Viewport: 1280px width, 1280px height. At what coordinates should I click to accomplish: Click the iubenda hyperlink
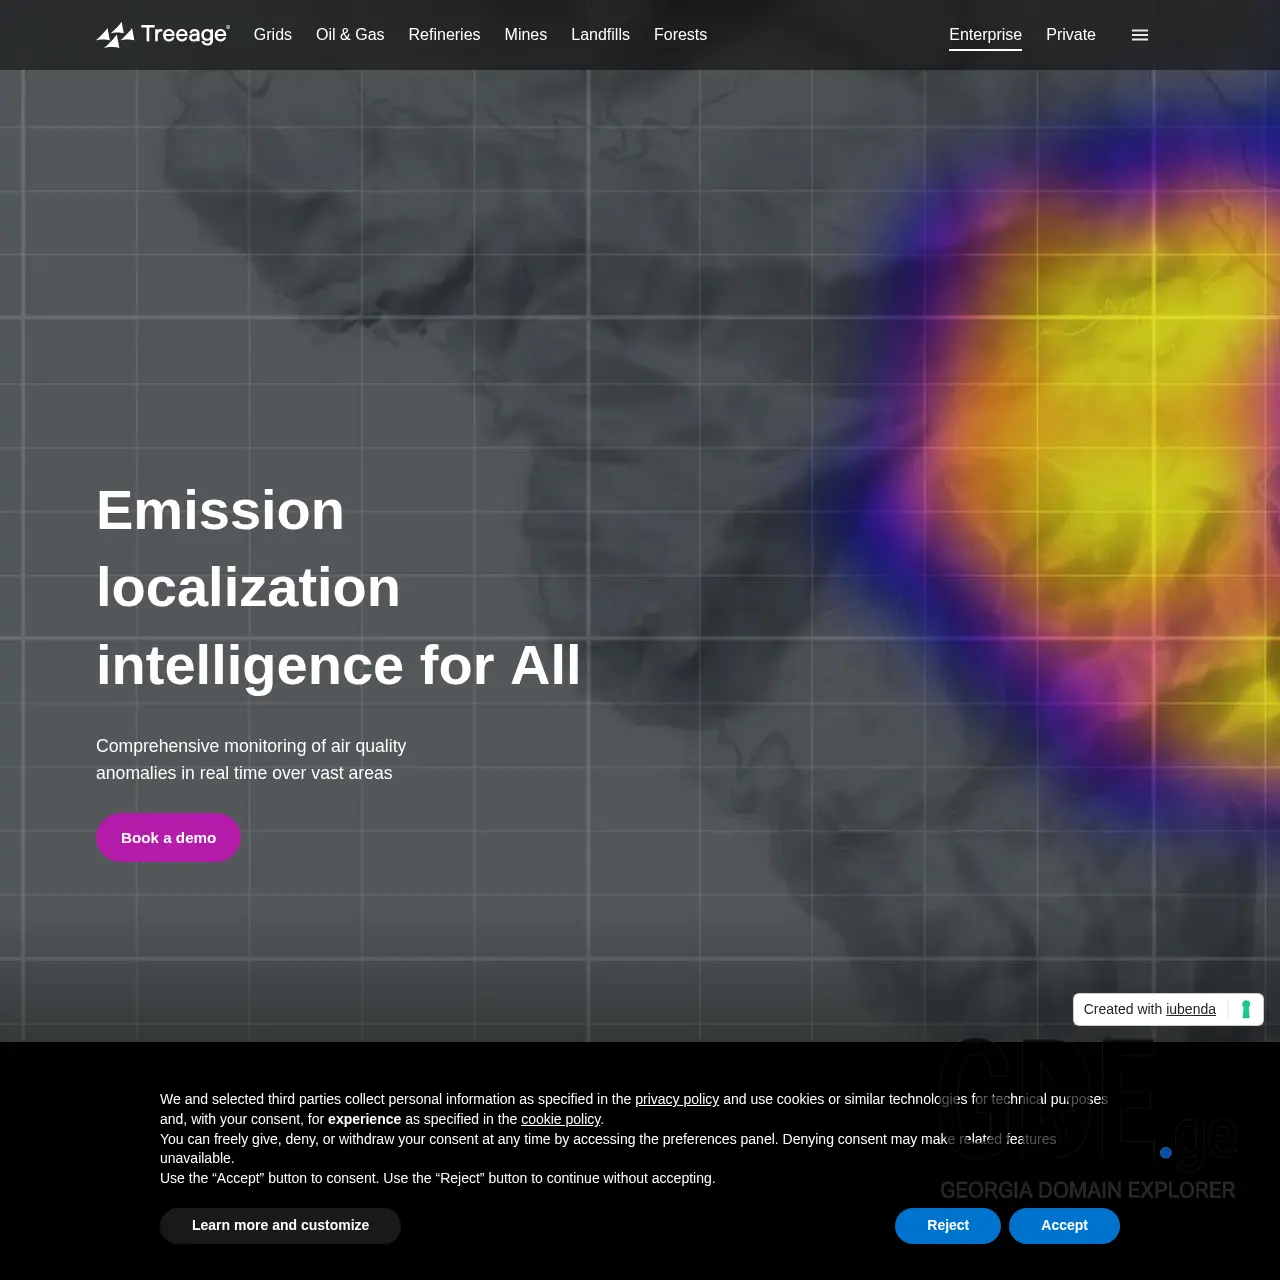pos(1190,1009)
